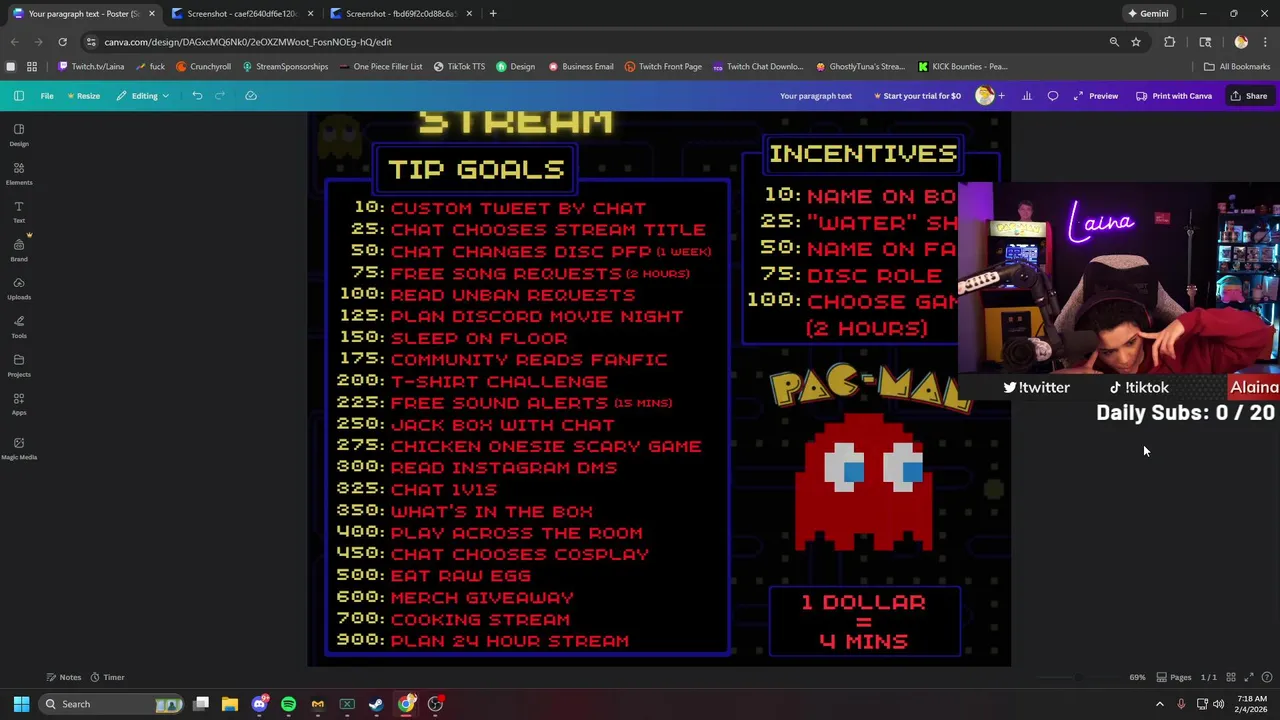Image resolution: width=1280 pixels, height=720 pixels.
Task: Open the Crunchyroll bookmark
Action: (x=203, y=67)
